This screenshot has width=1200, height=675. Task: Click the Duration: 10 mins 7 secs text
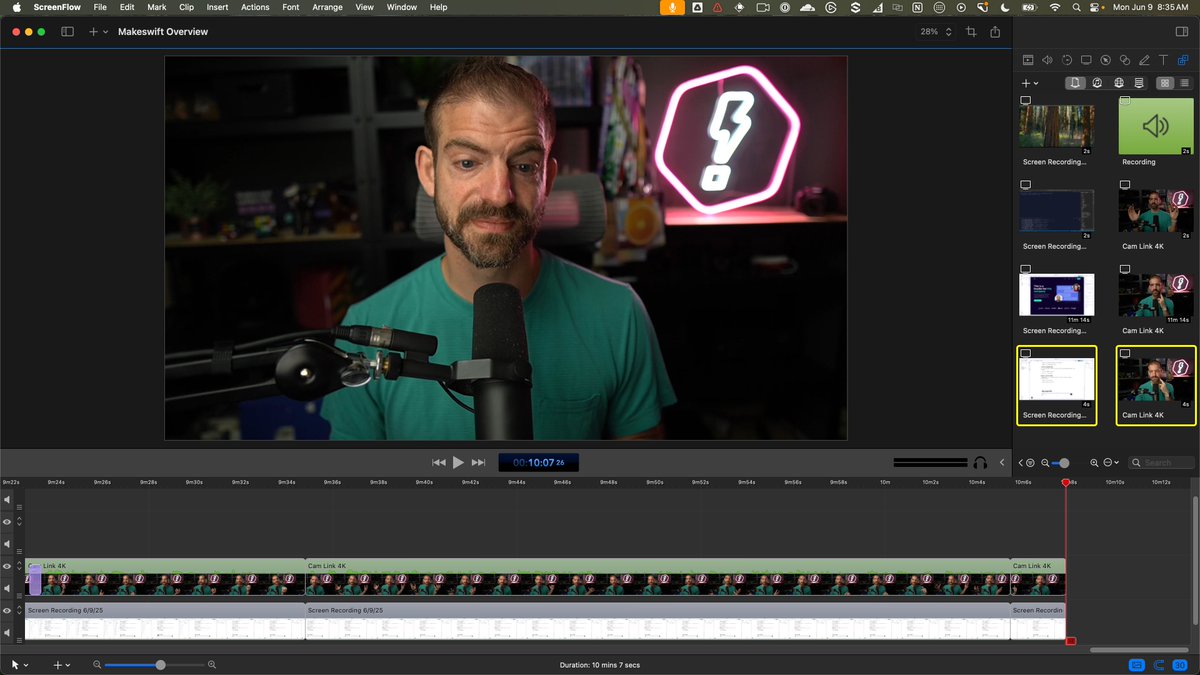click(600, 664)
